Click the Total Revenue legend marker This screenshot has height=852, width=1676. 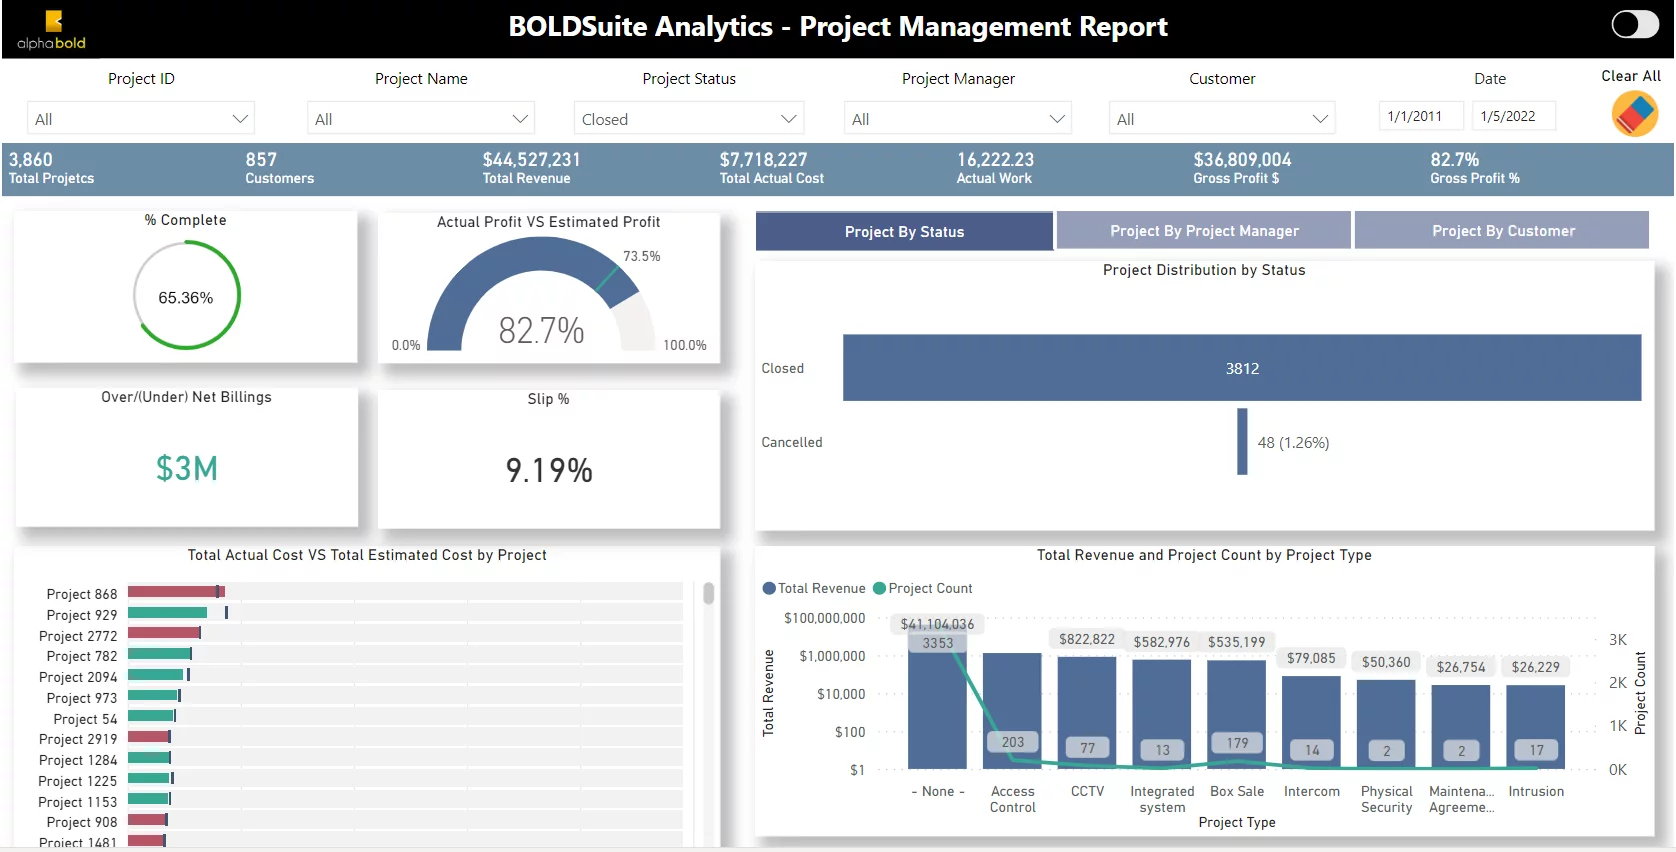[769, 588]
